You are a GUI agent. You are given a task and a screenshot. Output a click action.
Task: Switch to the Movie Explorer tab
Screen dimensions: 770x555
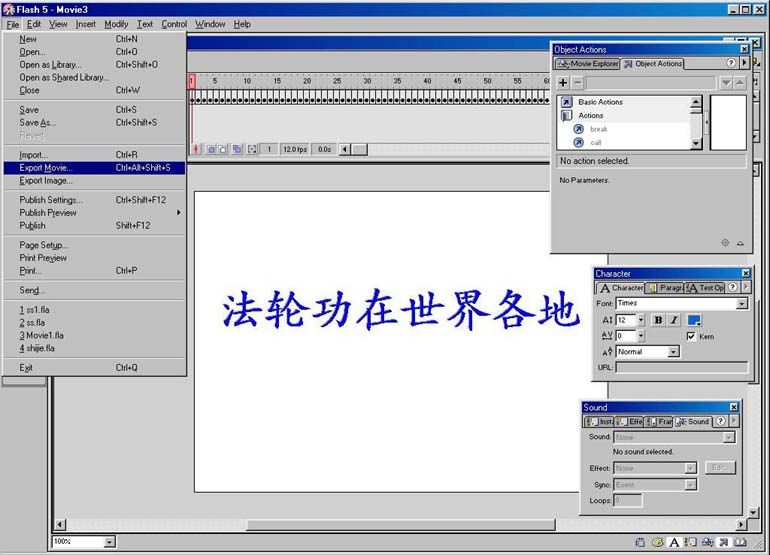pos(587,64)
